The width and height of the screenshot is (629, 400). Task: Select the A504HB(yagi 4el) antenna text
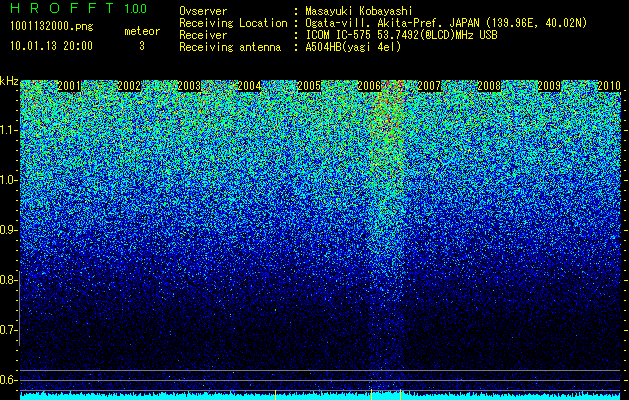(x=353, y=47)
